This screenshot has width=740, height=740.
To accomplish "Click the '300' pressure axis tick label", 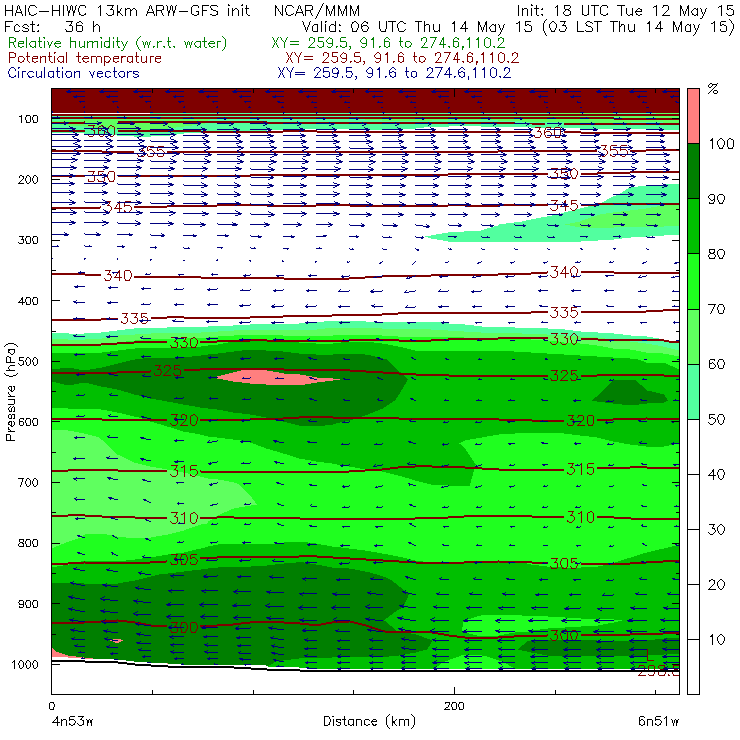I will click(28, 240).
